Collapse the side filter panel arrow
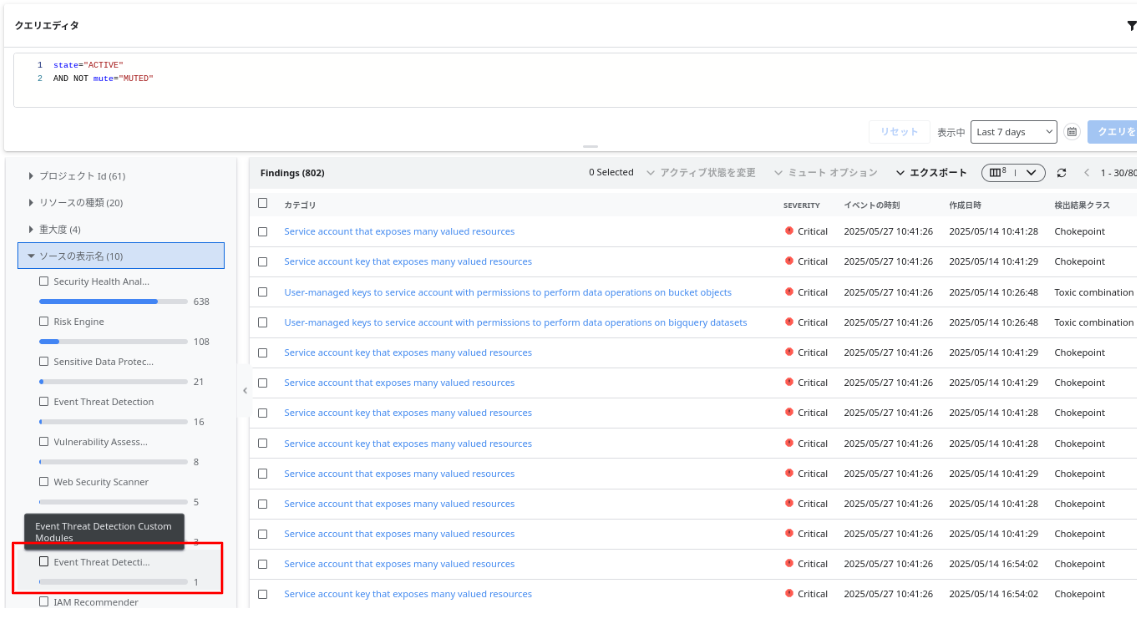Screen dimensions: 1137x618 (245, 390)
